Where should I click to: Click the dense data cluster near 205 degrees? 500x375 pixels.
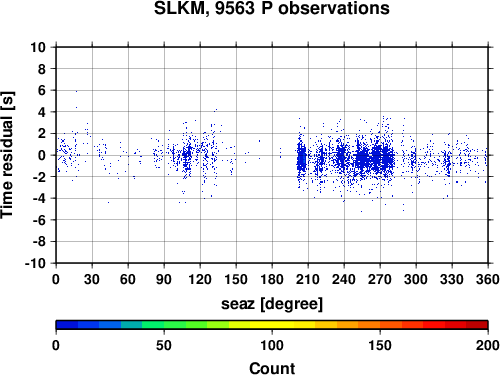302,158
